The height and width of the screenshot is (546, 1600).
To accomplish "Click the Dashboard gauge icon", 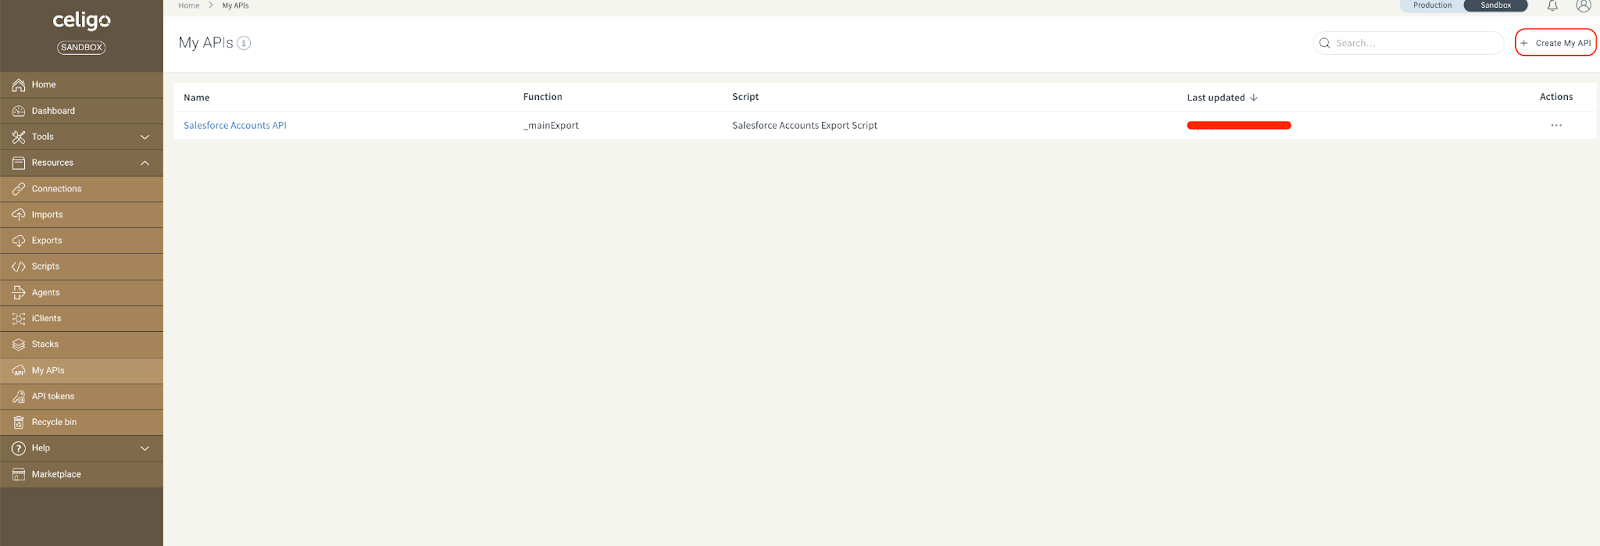I will [x=18, y=111].
